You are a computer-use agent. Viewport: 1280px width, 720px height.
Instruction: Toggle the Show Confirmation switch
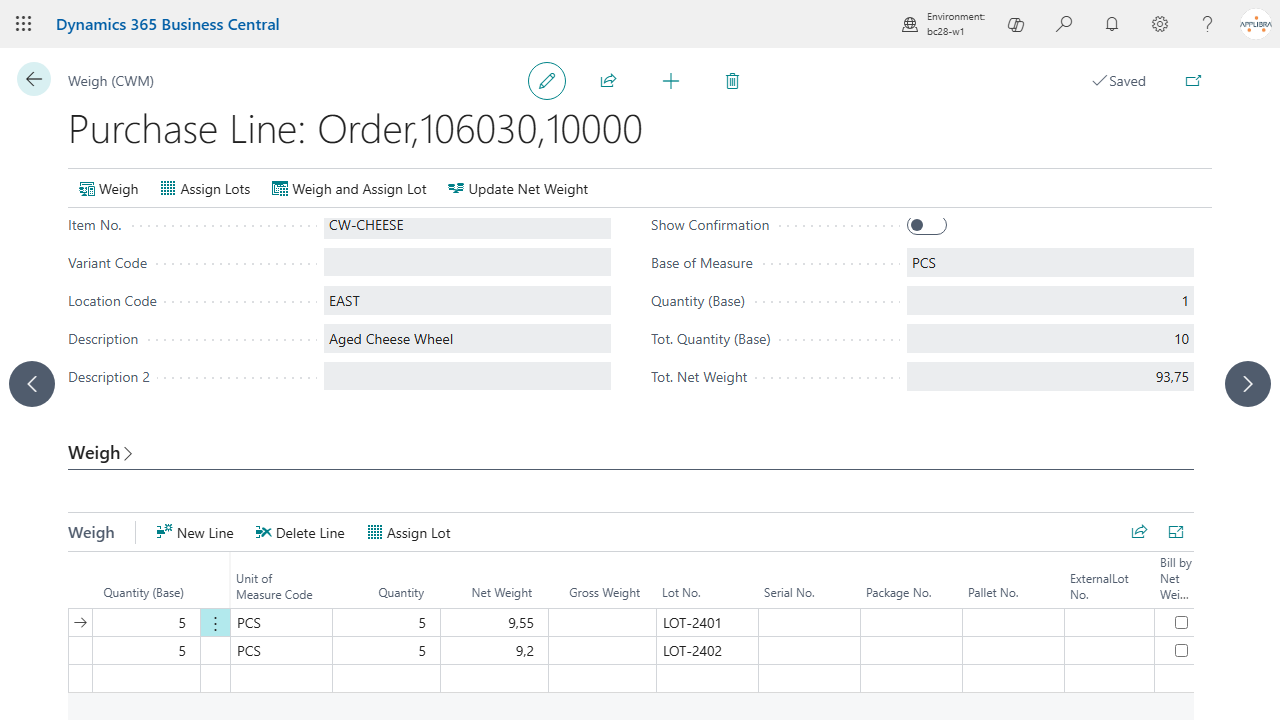926,225
